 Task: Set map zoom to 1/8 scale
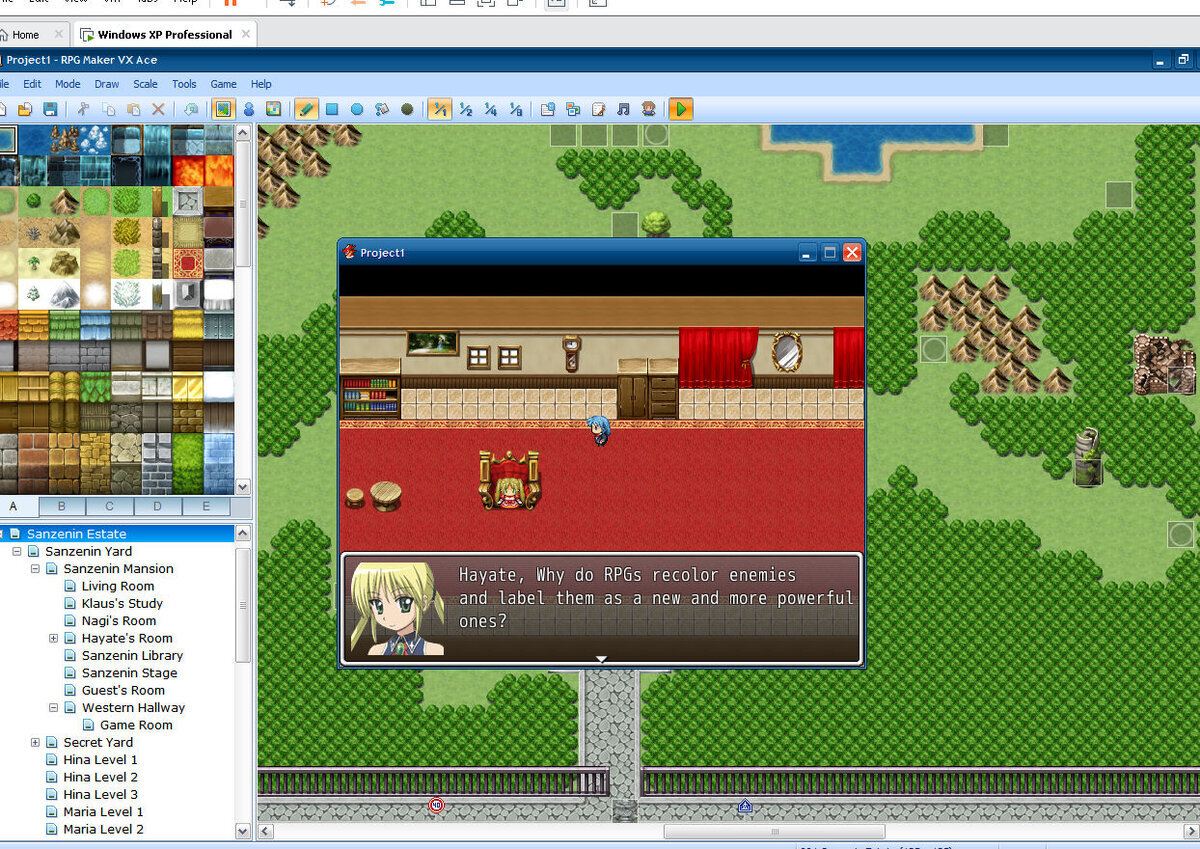click(515, 109)
